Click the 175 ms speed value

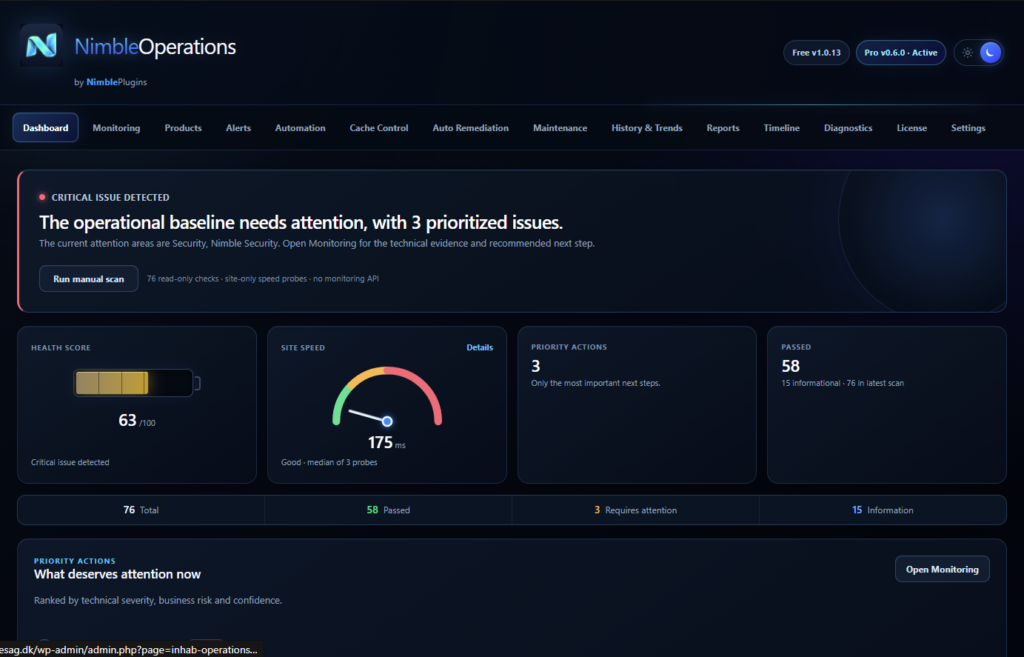[387, 443]
